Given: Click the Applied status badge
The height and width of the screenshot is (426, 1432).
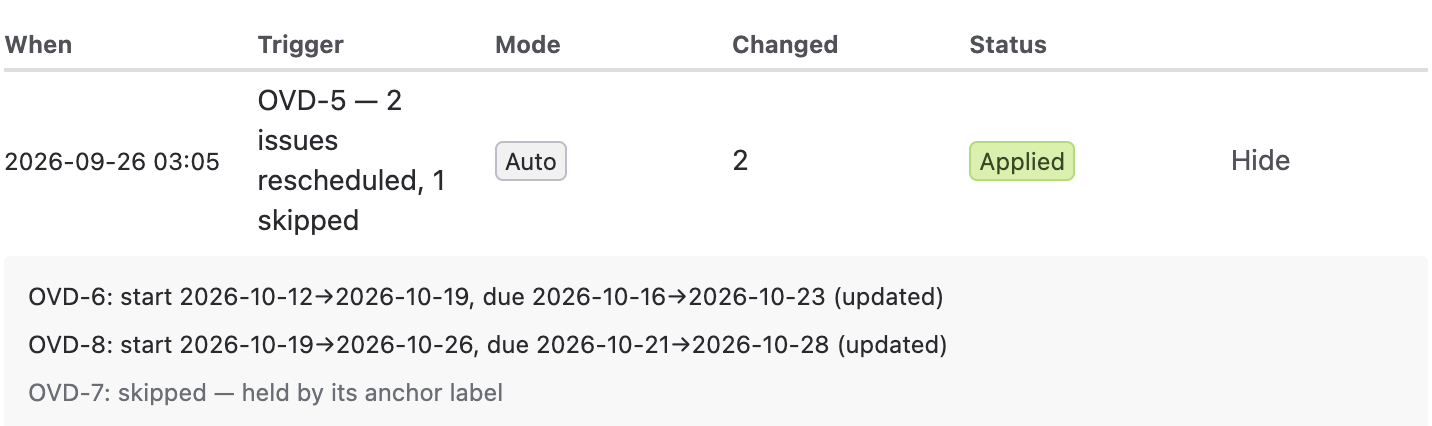Looking at the screenshot, I should [x=1022, y=161].
